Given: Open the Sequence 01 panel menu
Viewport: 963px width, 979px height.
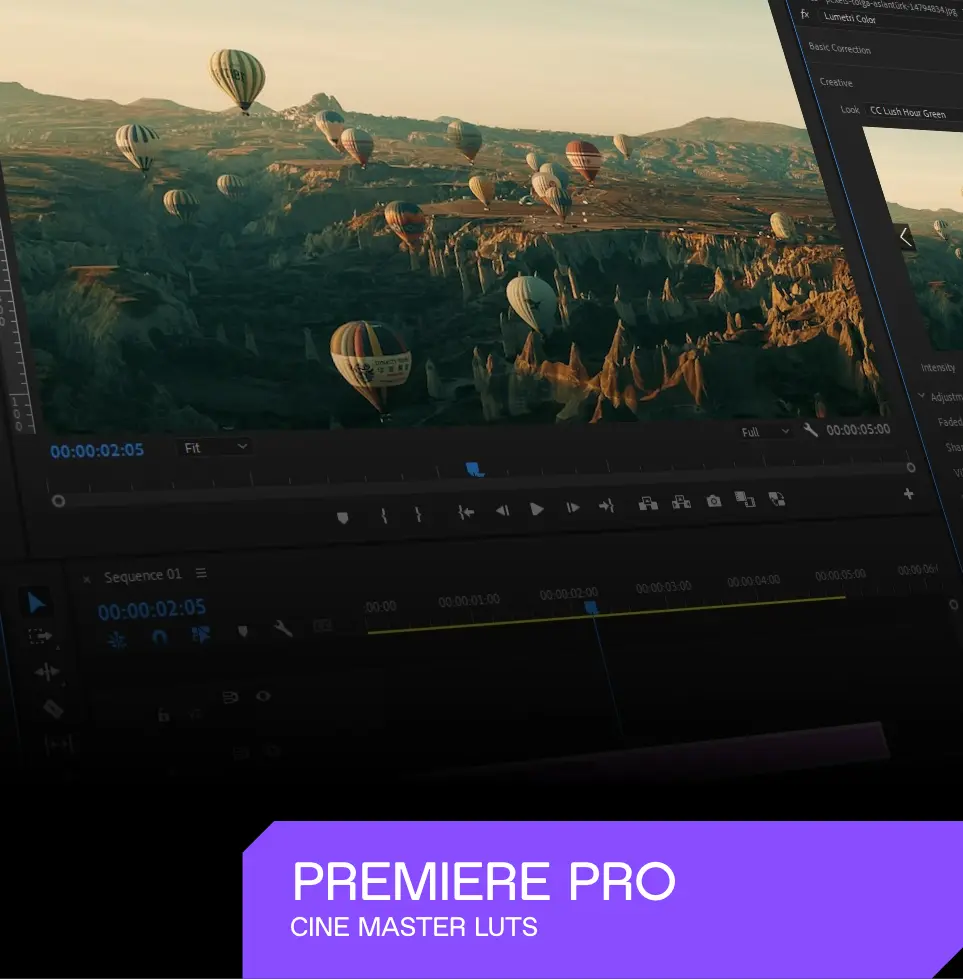Looking at the screenshot, I should pyautogui.click(x=201, y=574).
